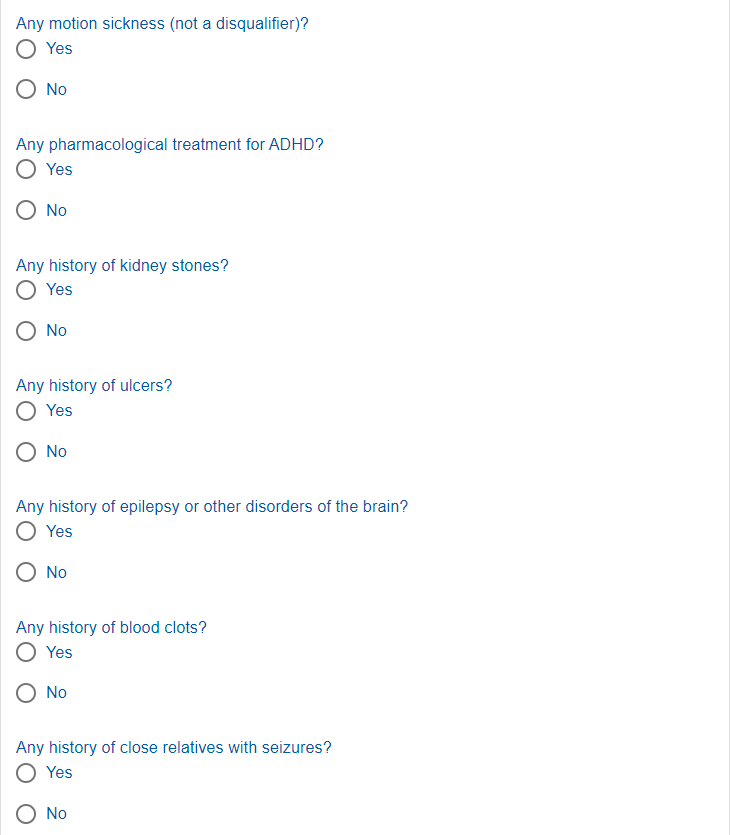The image size is (730, 835).
Task: Choose Yes for blood clots history
Action: point(27,653)
